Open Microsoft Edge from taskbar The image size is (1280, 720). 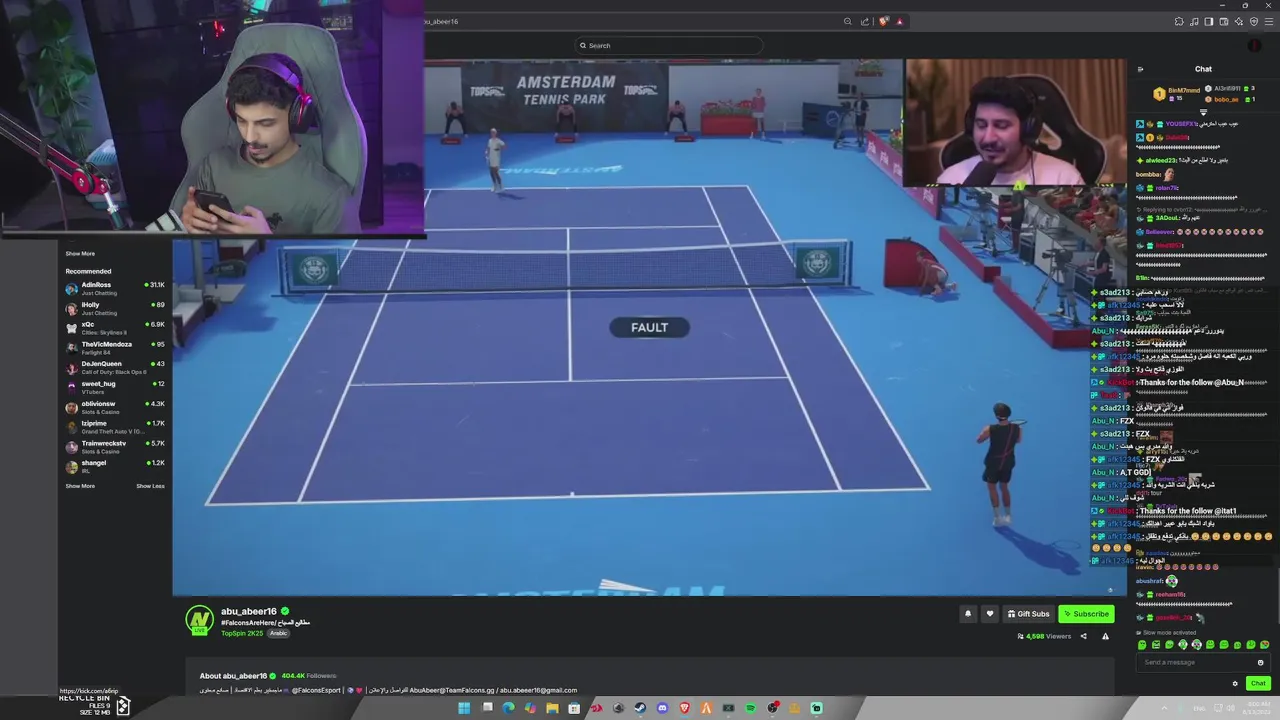coord(508,708)
